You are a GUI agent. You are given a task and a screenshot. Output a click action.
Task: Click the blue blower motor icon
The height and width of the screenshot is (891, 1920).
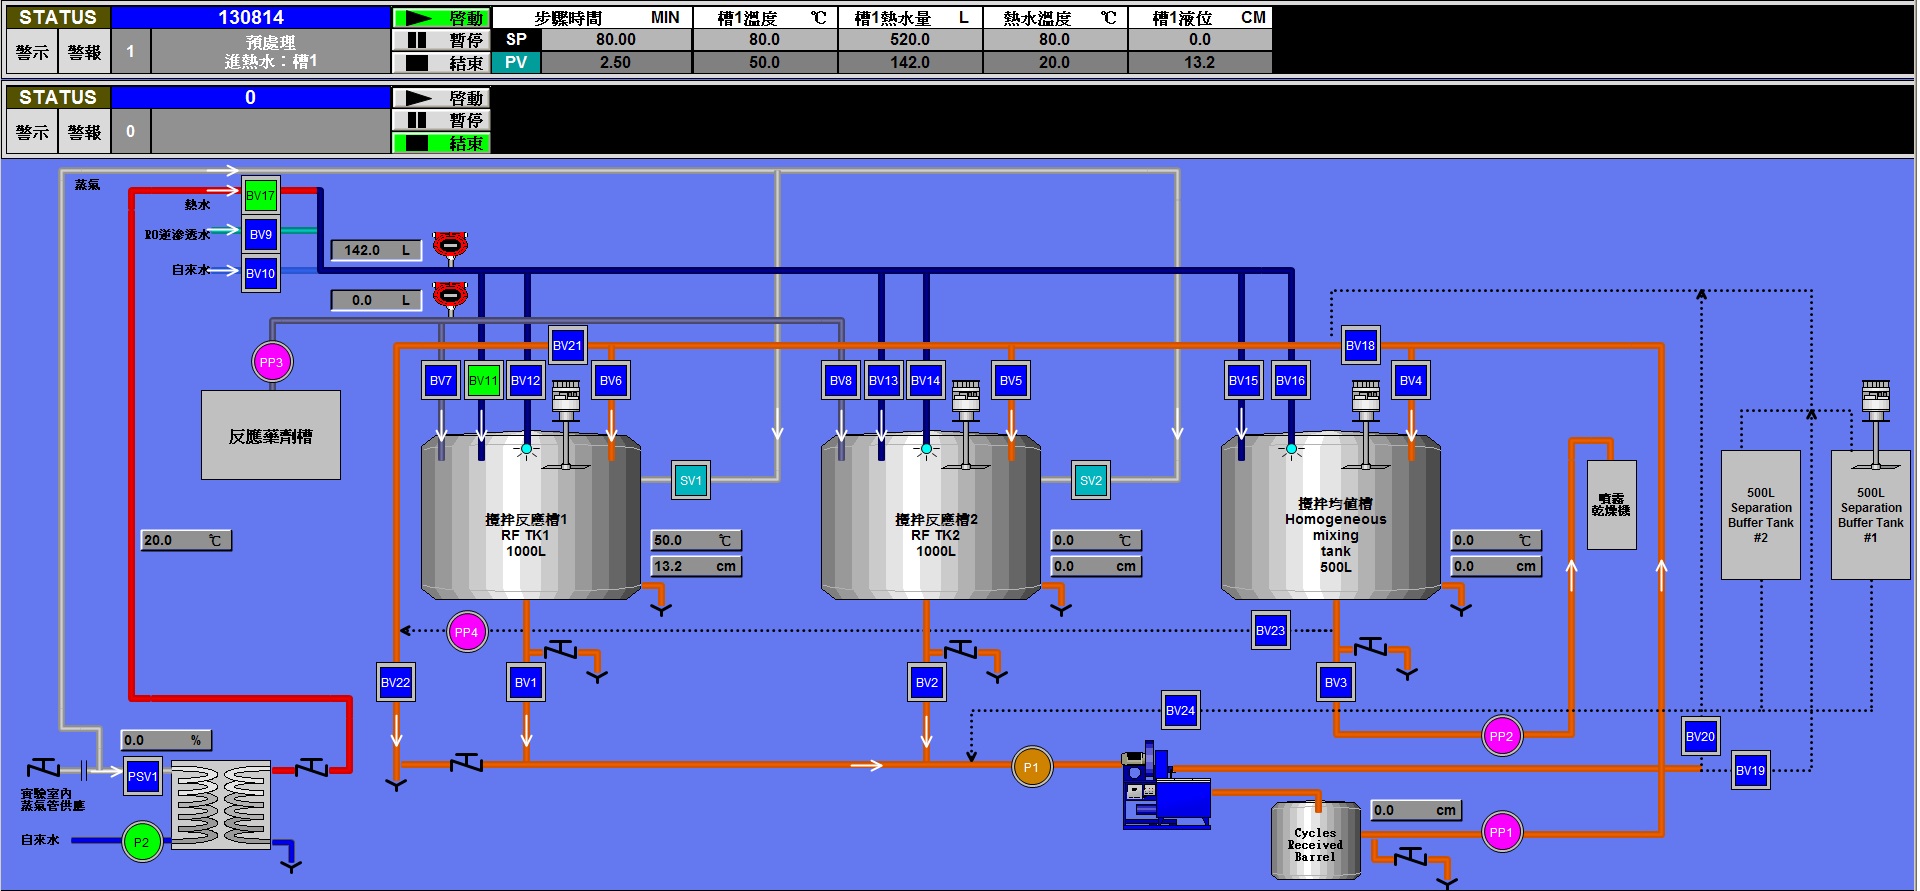coord(1165,790)
